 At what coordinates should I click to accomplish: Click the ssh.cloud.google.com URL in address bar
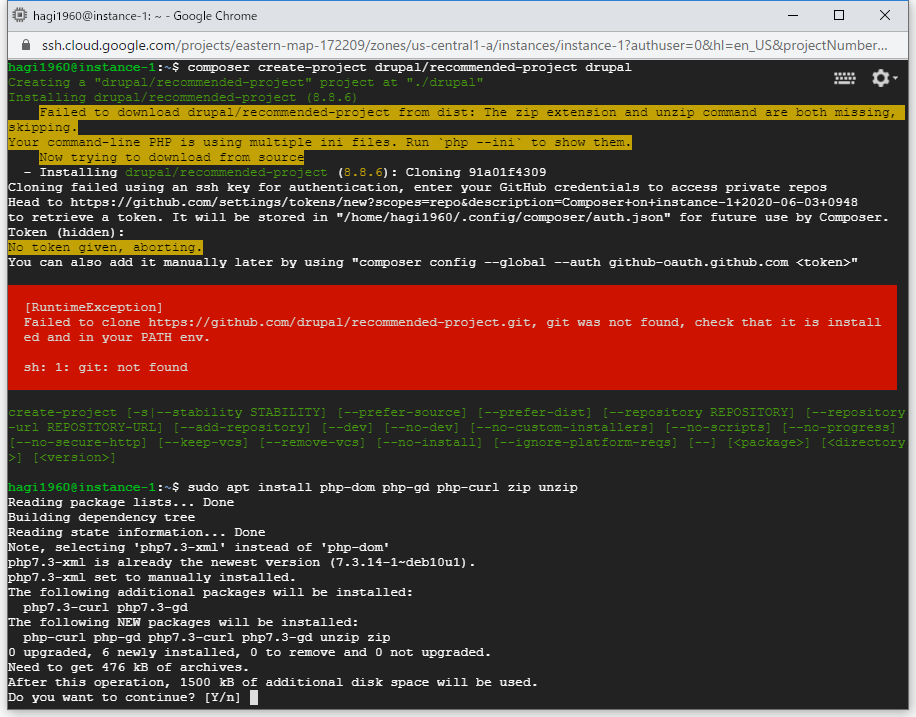464,46
